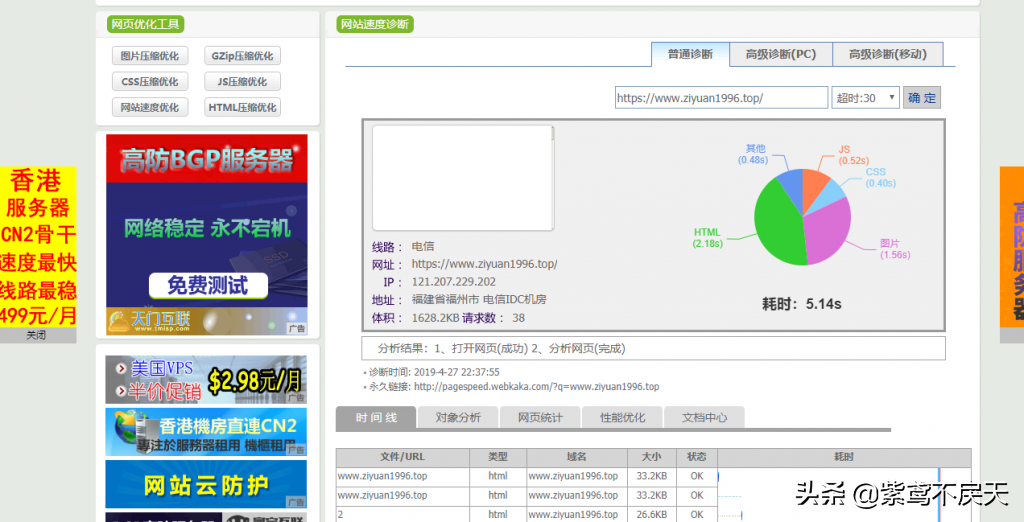Open the pagespeed.webkaka.com permanent link
1024x522 pixels.
click(x=536, y=387)
